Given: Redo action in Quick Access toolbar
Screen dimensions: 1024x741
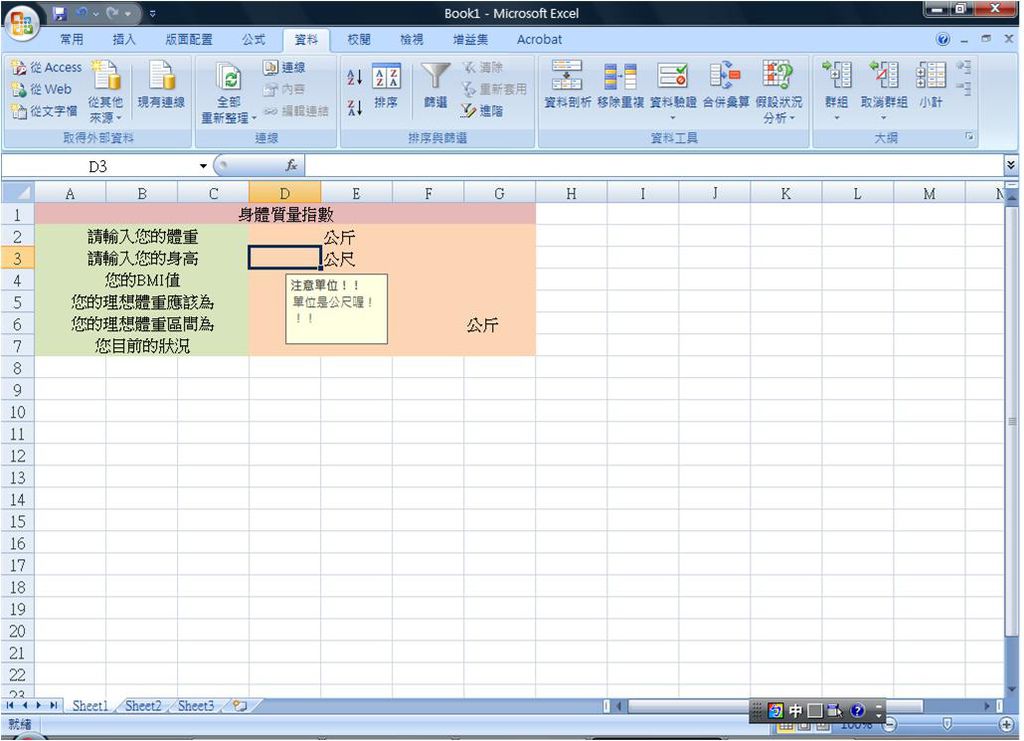Looking at the screenshot, I should (112, 13).
